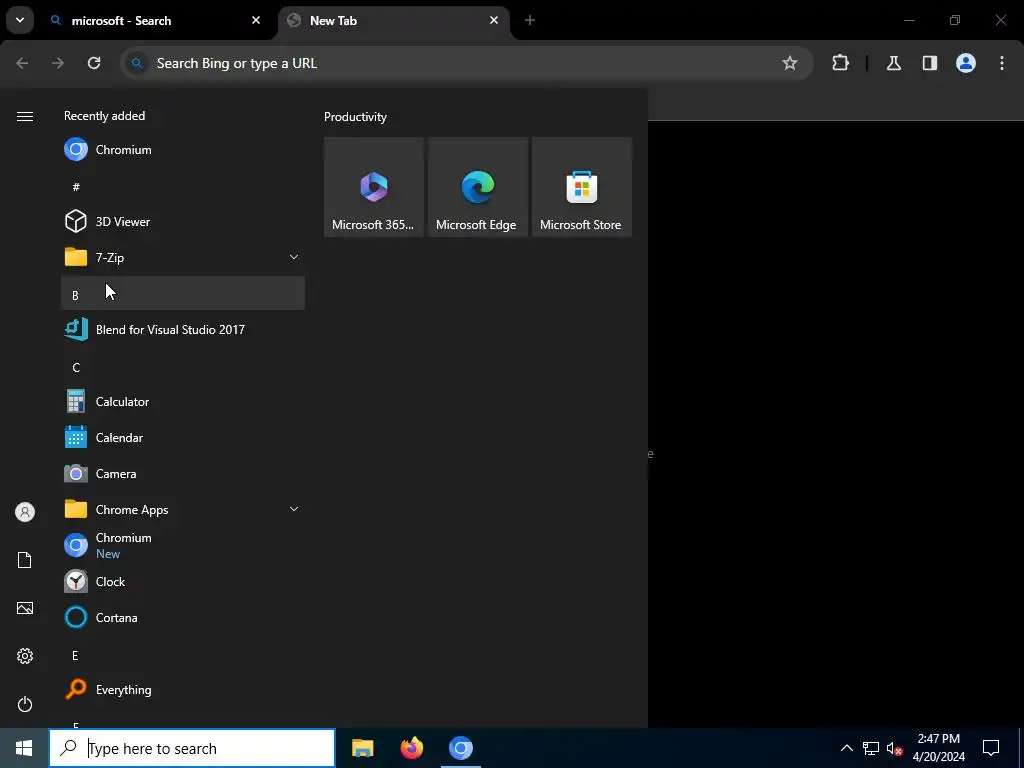
Task: Open the user account icon in Start sidebar
Action: 25,512
